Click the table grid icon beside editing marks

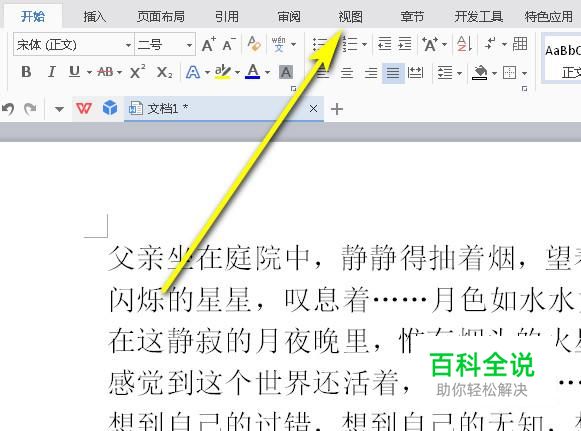520,44
